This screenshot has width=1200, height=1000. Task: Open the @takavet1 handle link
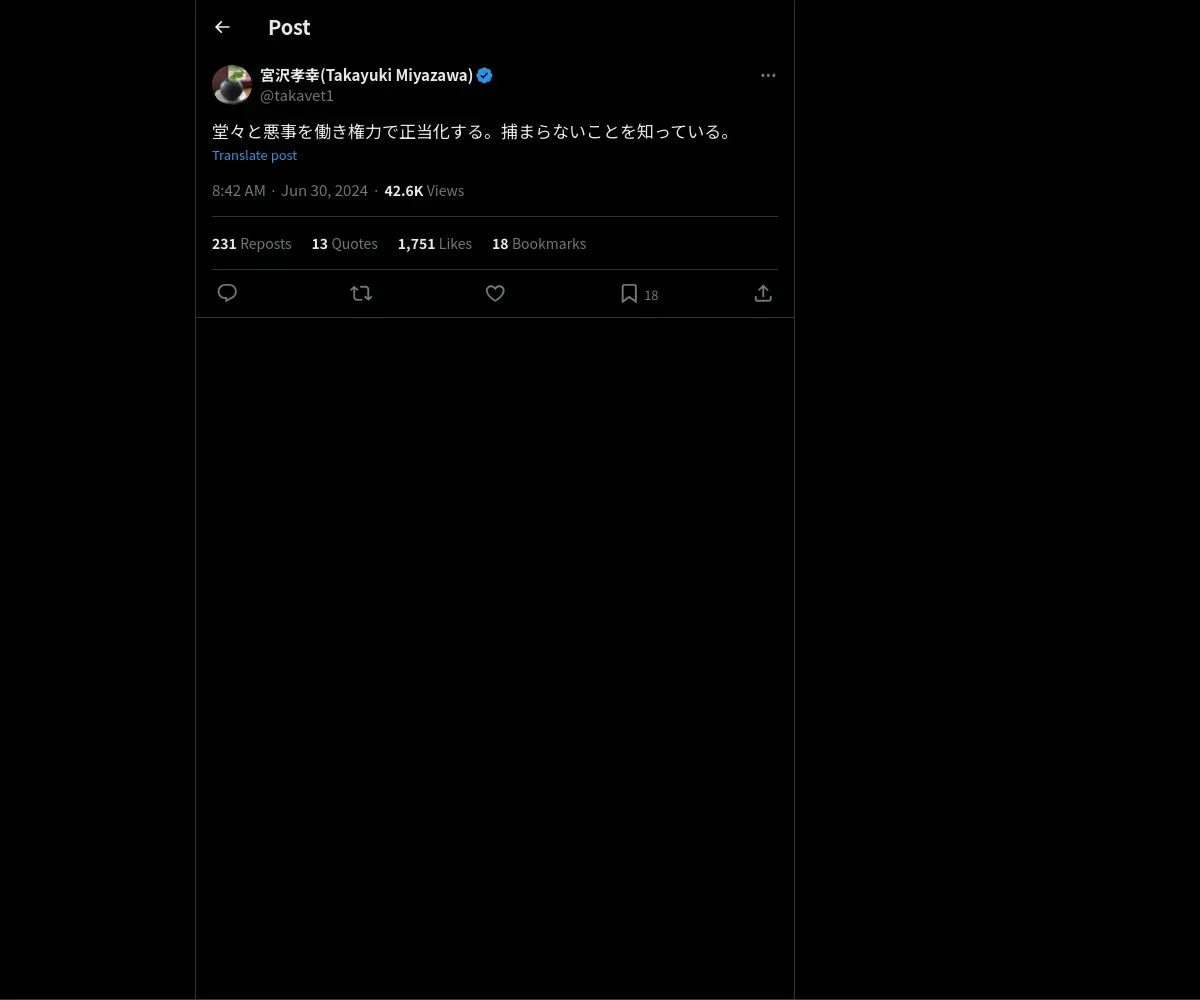point(297,96)
